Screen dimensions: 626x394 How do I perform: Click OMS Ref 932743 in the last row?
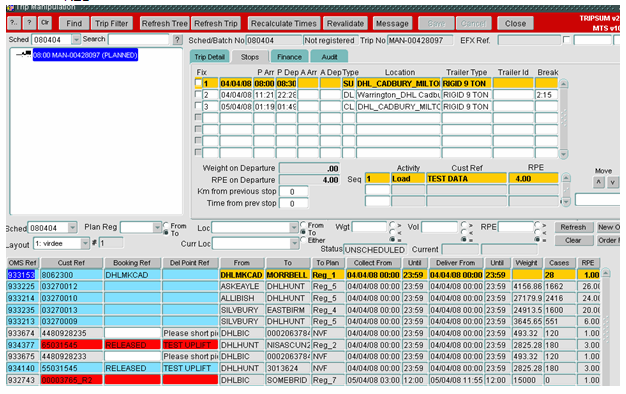click(22, 380)
